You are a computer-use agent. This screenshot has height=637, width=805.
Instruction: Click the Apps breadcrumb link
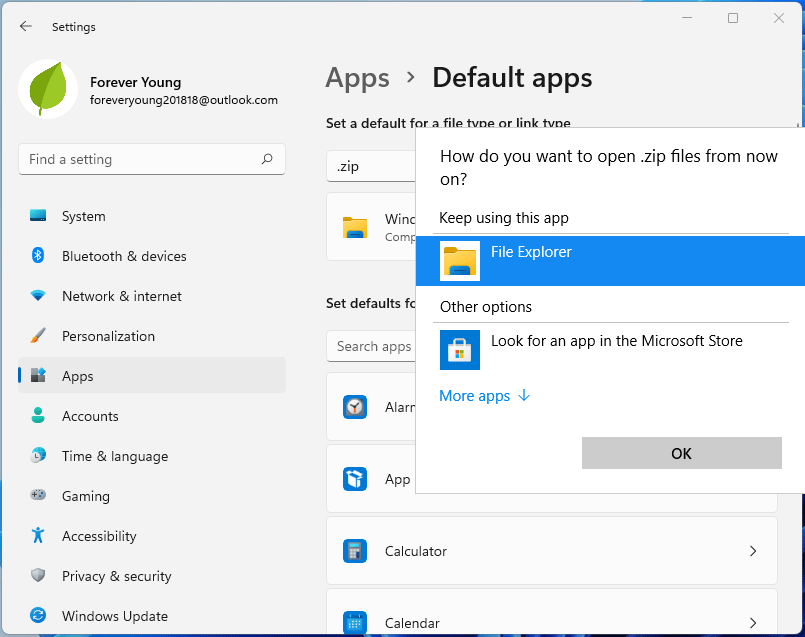pos(357,78)
